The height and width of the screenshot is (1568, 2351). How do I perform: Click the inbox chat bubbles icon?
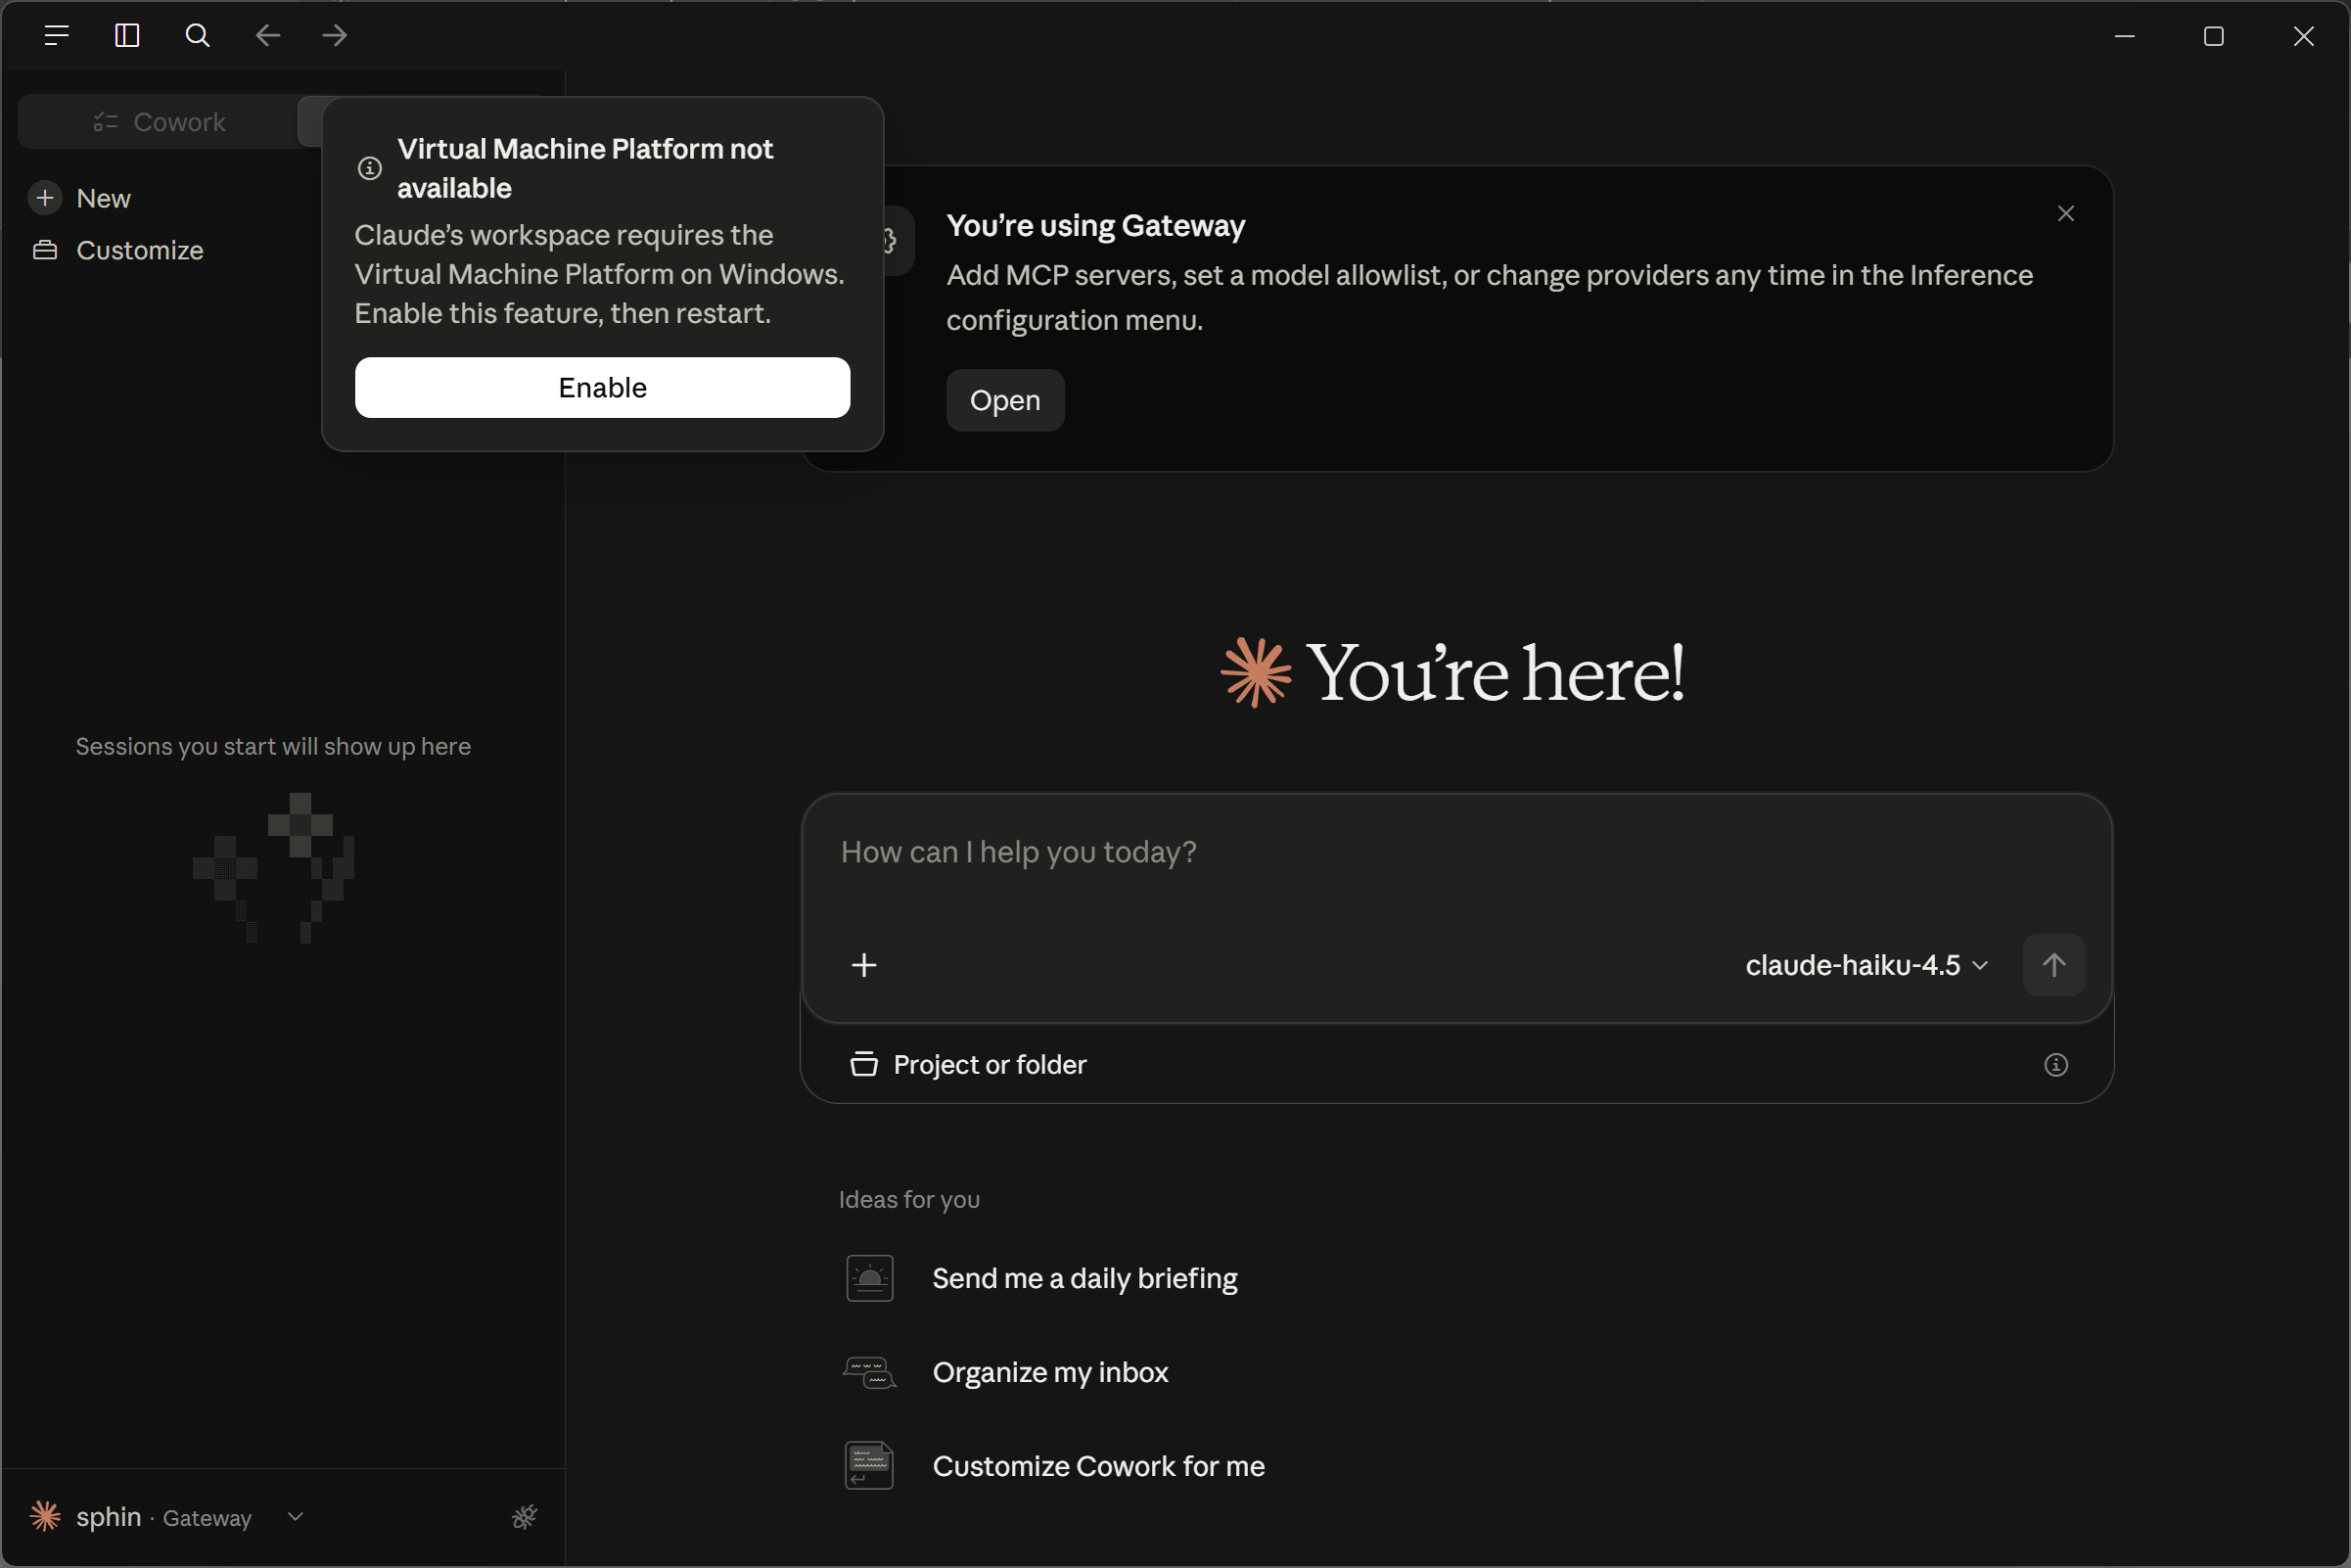[x=870, y=1372]
